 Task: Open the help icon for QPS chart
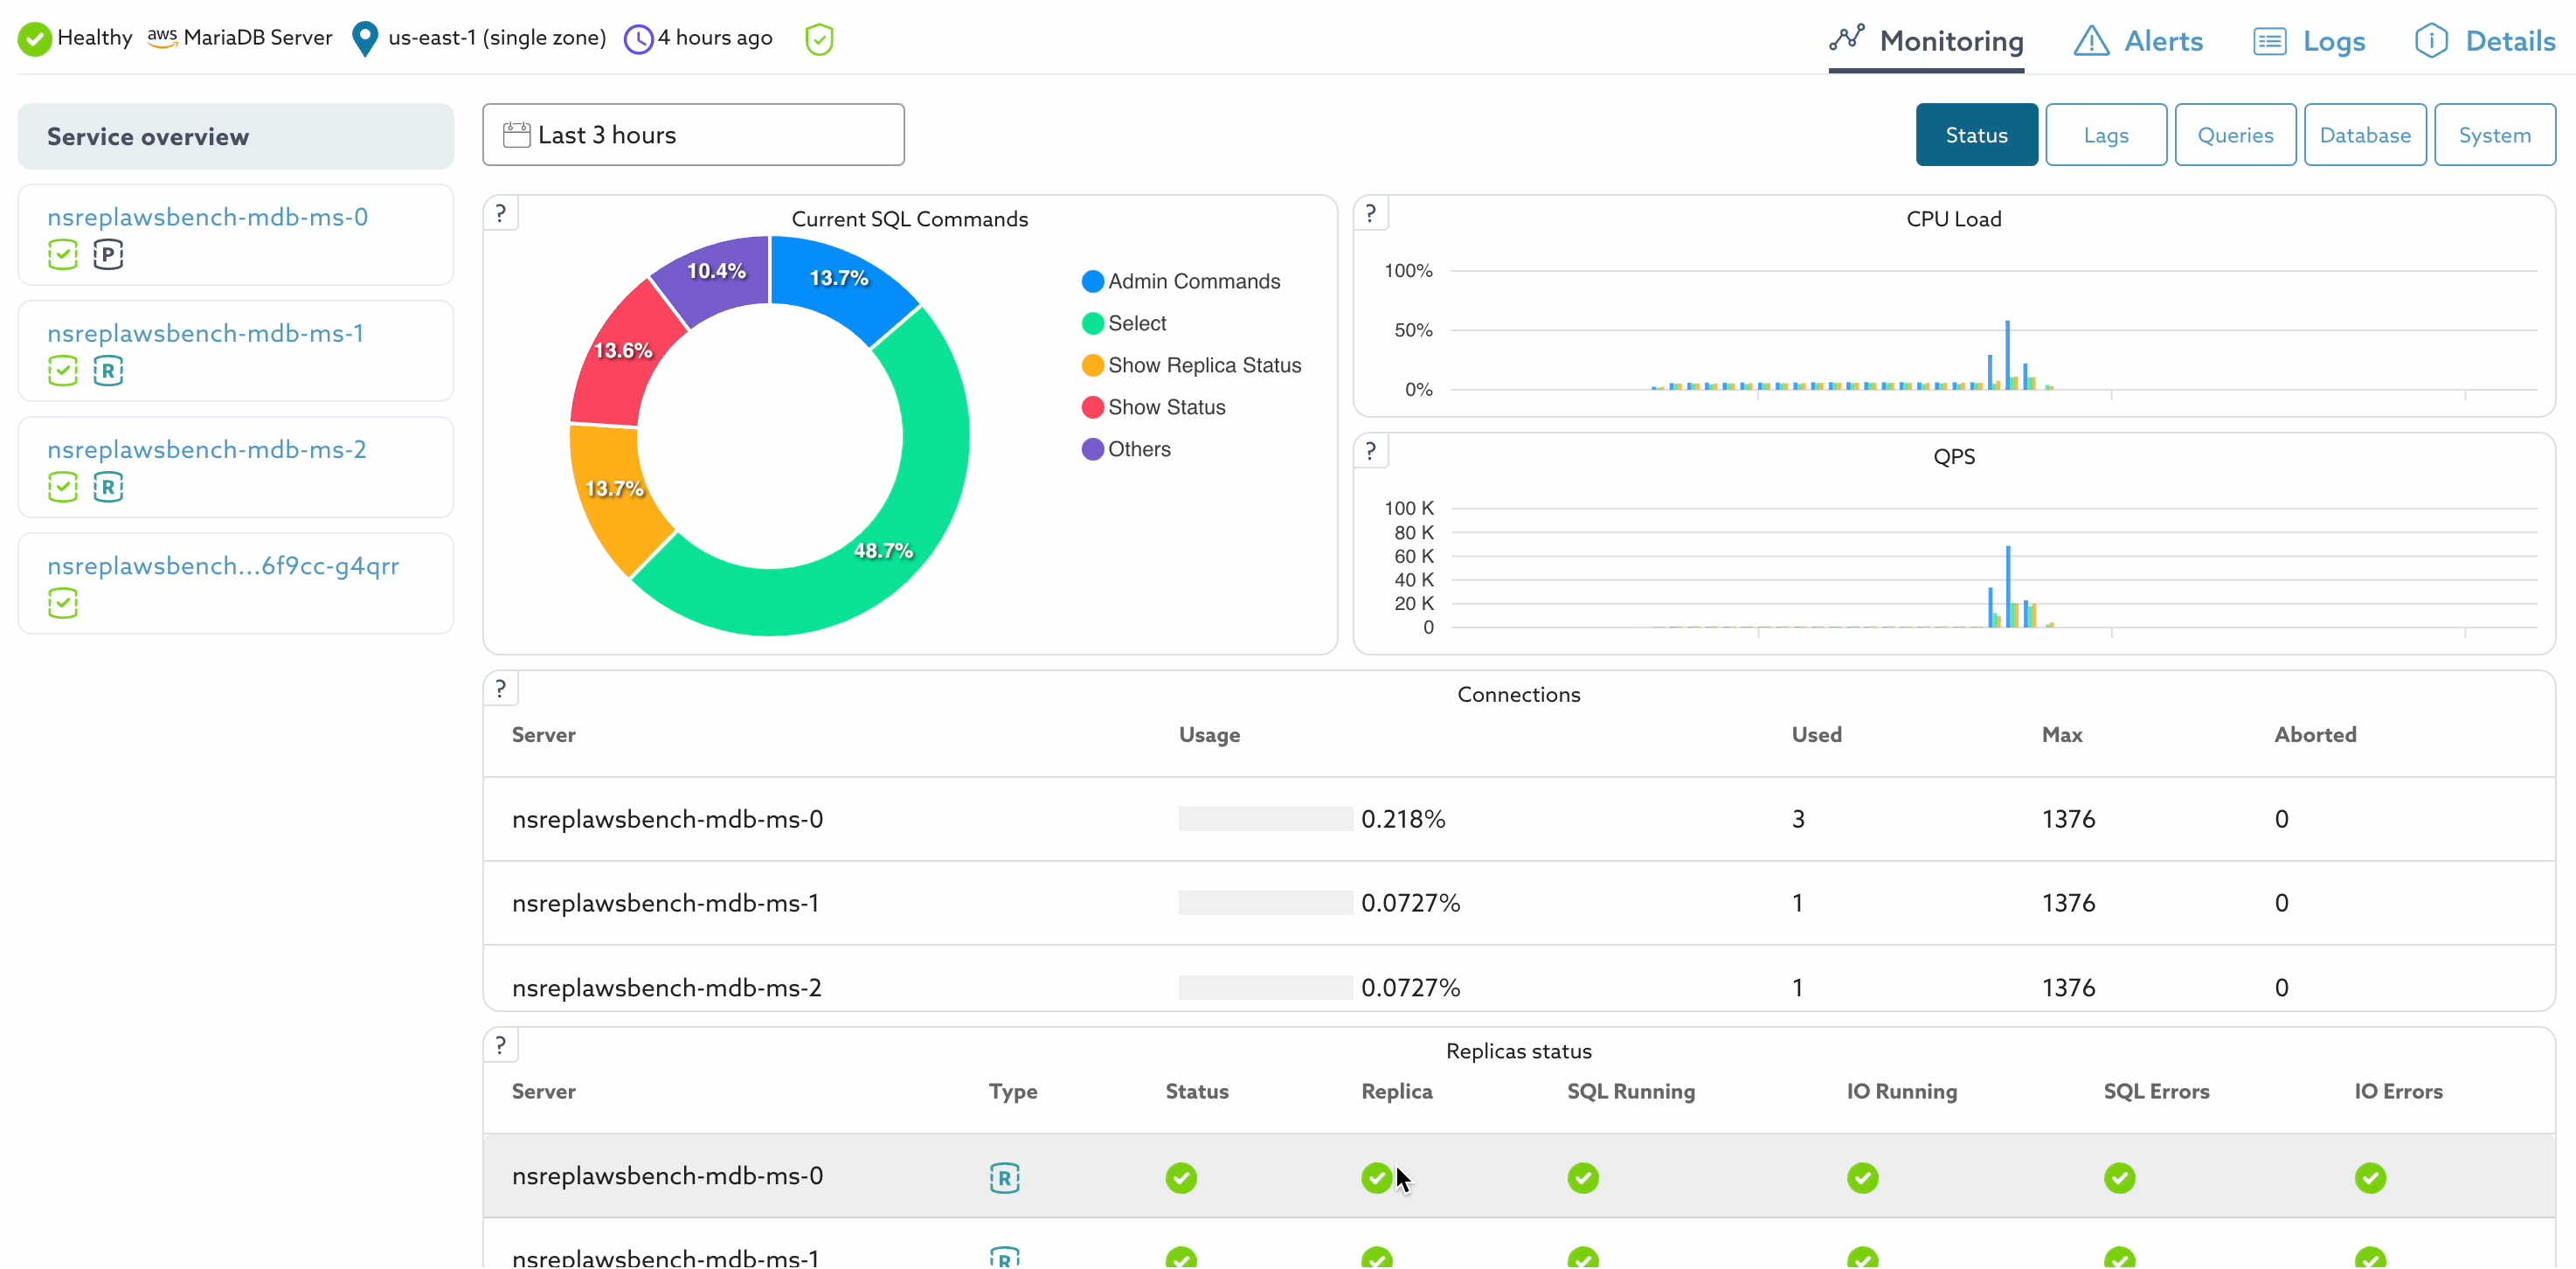1371,451
